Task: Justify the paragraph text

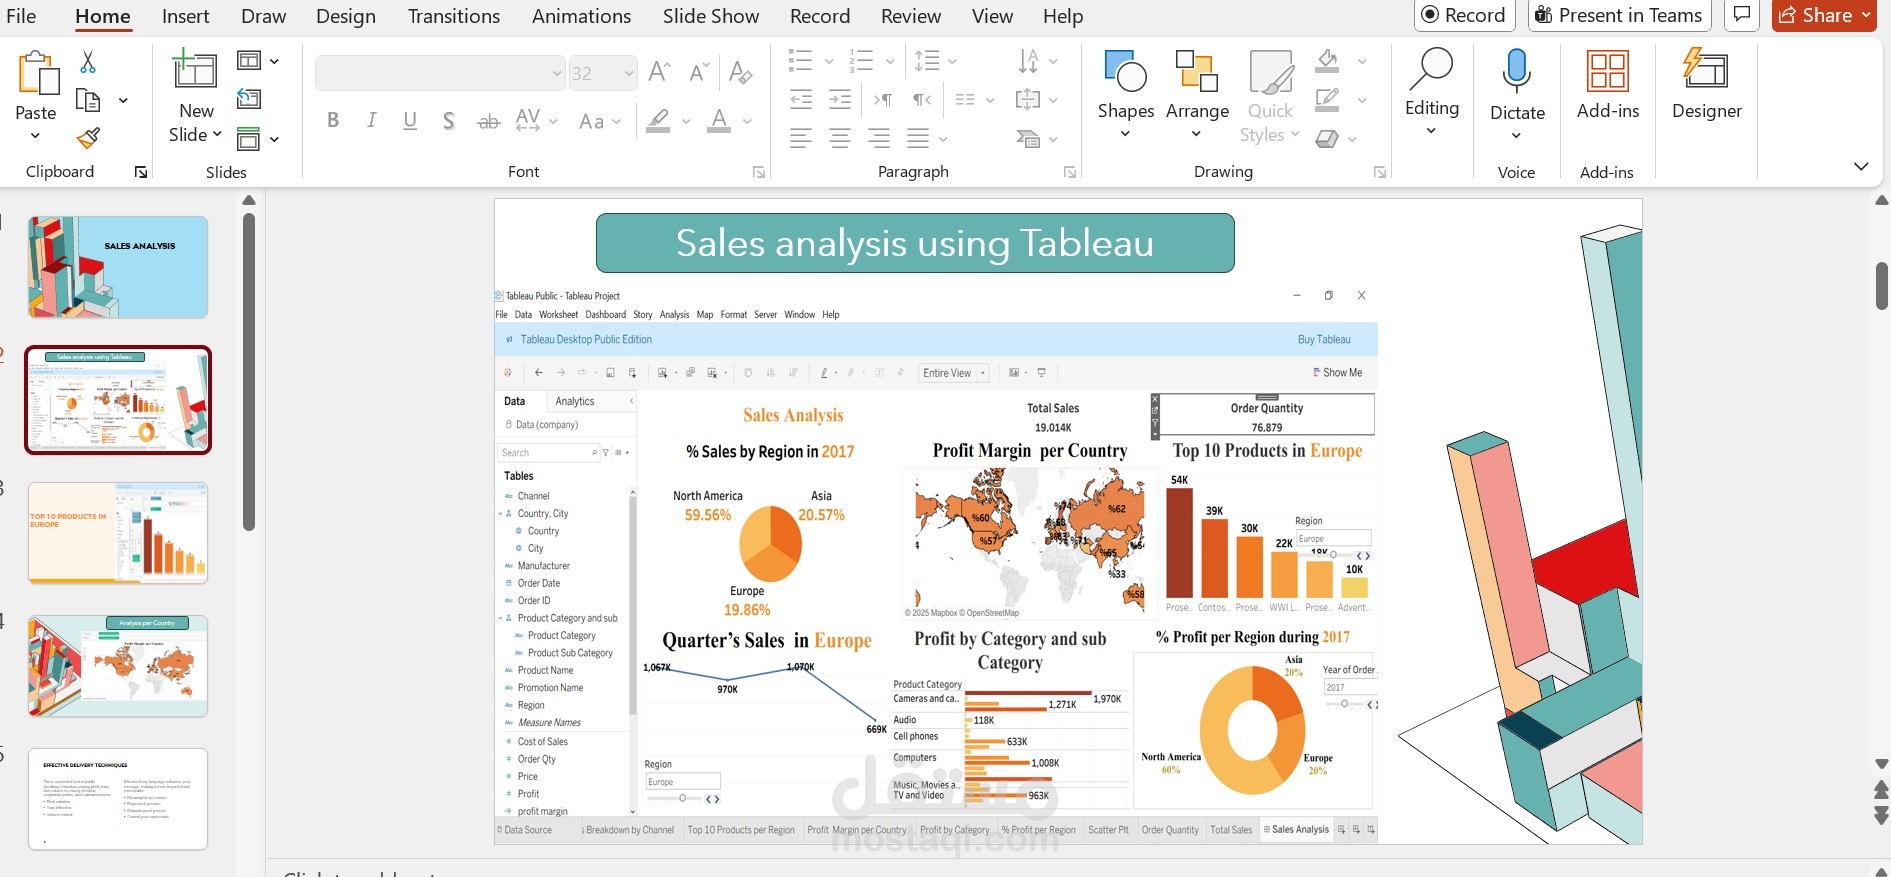Action: (917, 138)
